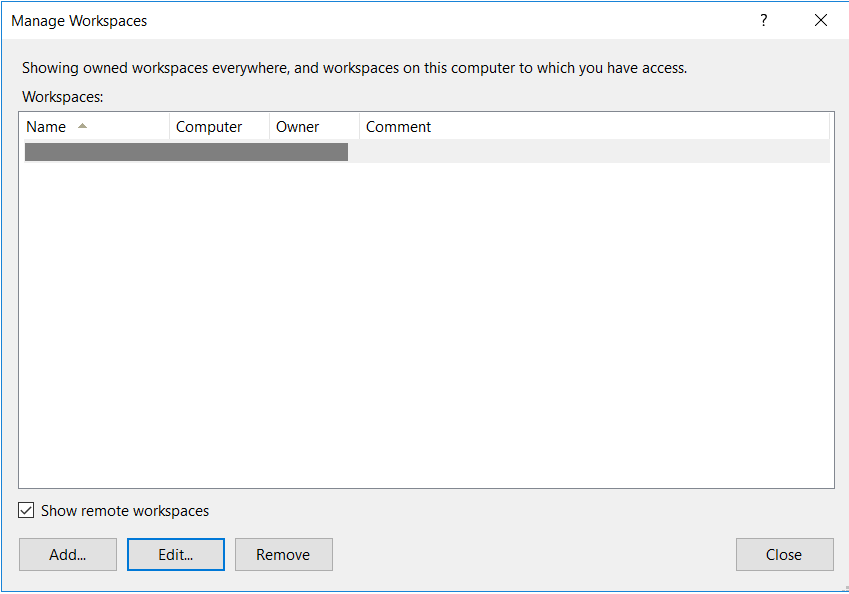Click the sort arrow in Name column
Screen dimensions: 849x594
[82, 126]
